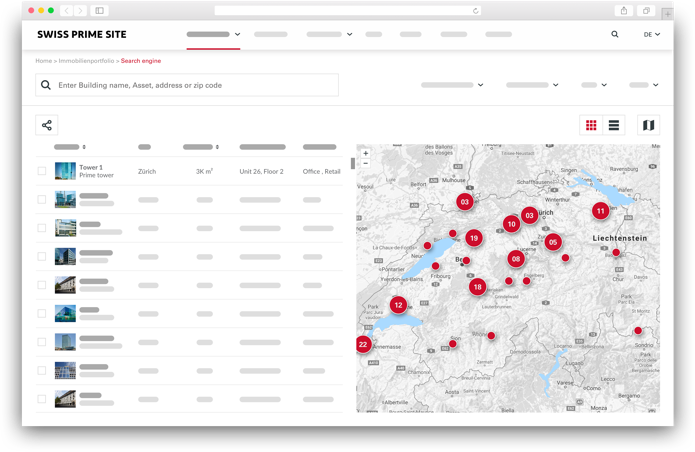The width and height of the screenshot is (695, 452).
Task: Open the first filter dropdown
Action: tap(452, 85)
